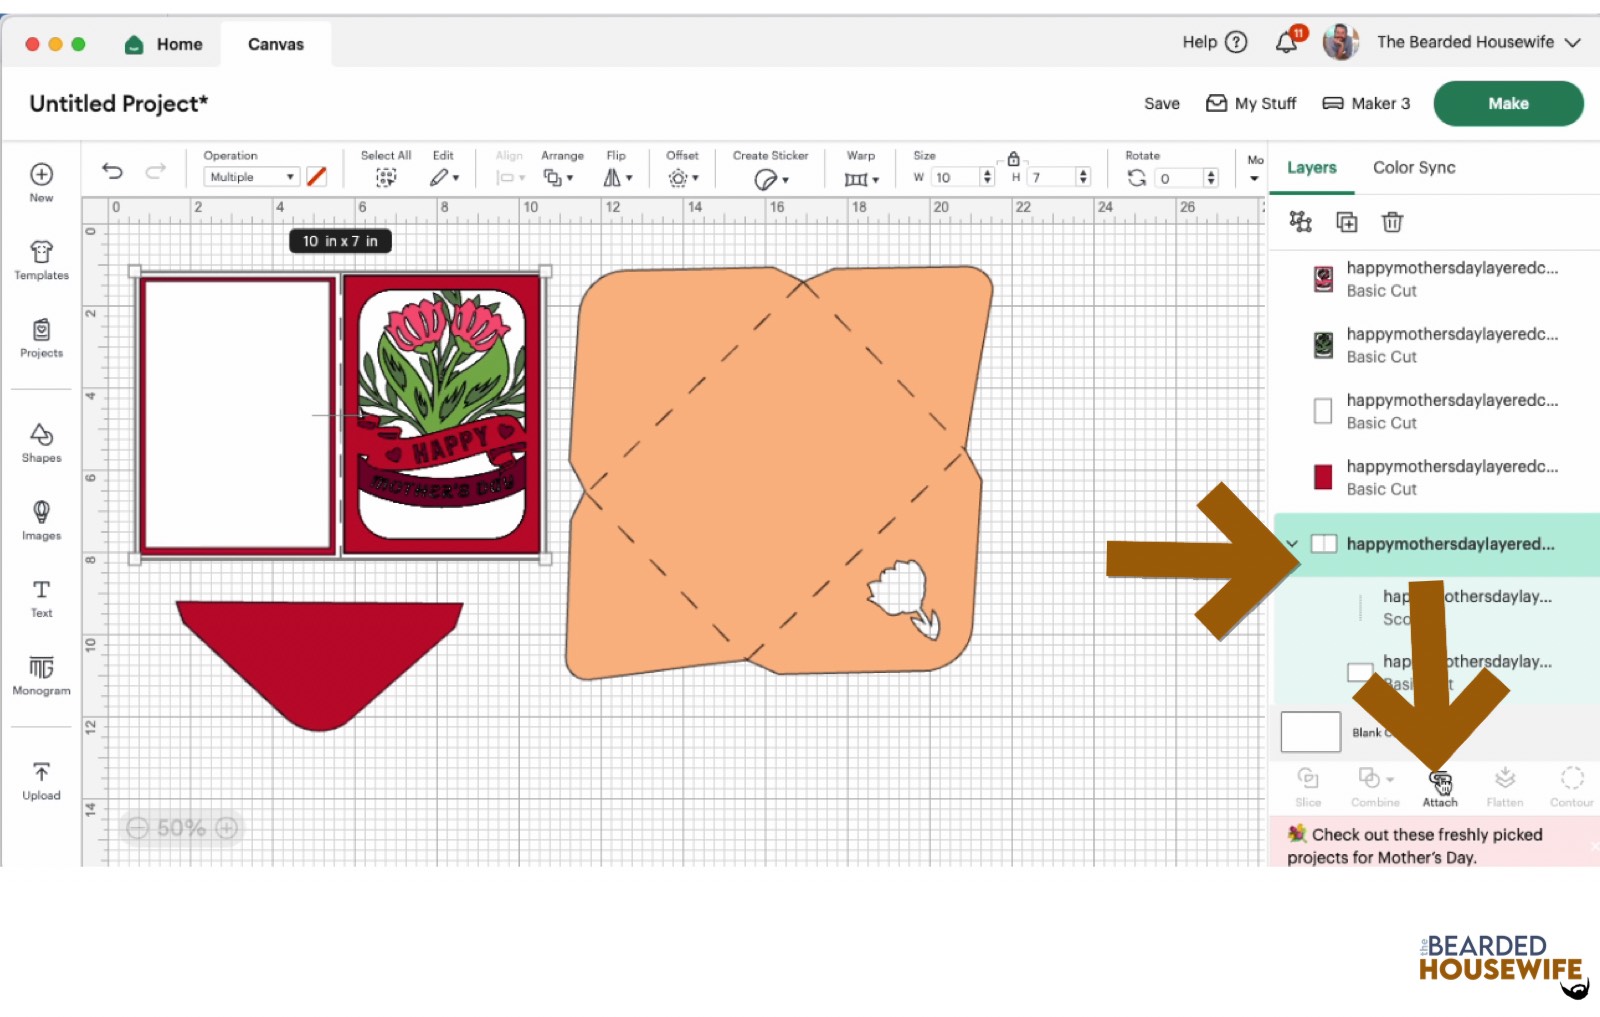Open notifications bell
Viewport: 1600px width, 1017px height.
[1286, 42]
